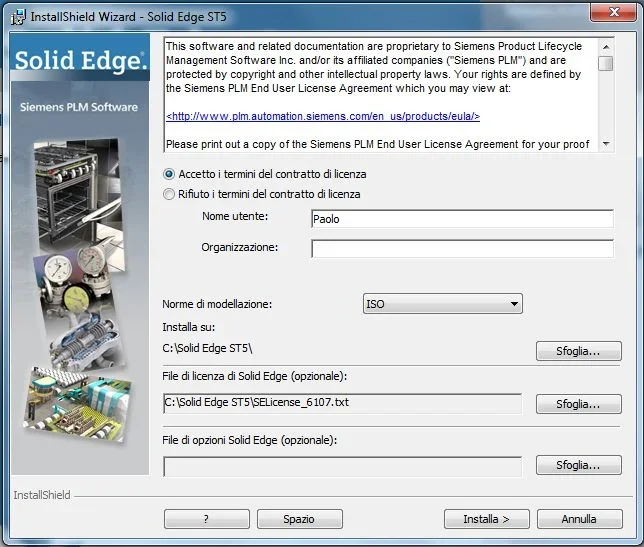Click the C:\Solid Edge ST5\ install path text

tap(207, 348)
